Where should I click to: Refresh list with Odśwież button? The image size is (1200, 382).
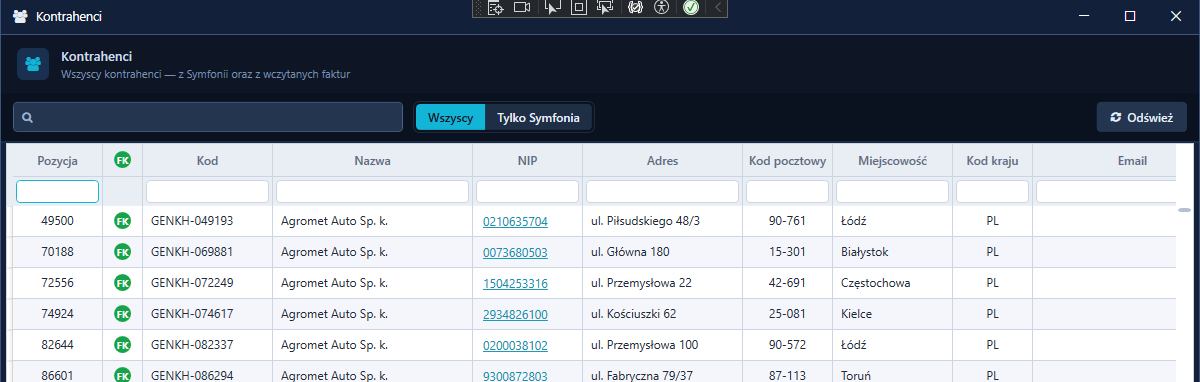click(x=1141, y=117)
